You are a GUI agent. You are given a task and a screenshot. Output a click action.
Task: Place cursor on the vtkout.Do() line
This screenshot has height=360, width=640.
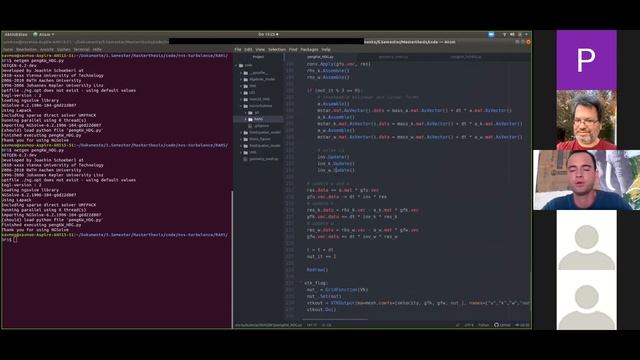click(x=321, y=309)
